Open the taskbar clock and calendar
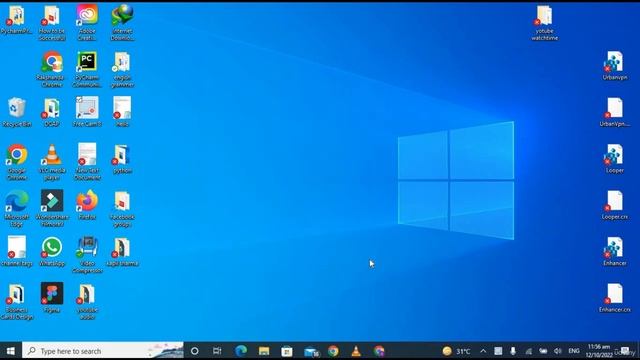This screenshot has height=360, width=640. (x=599, y=351)
